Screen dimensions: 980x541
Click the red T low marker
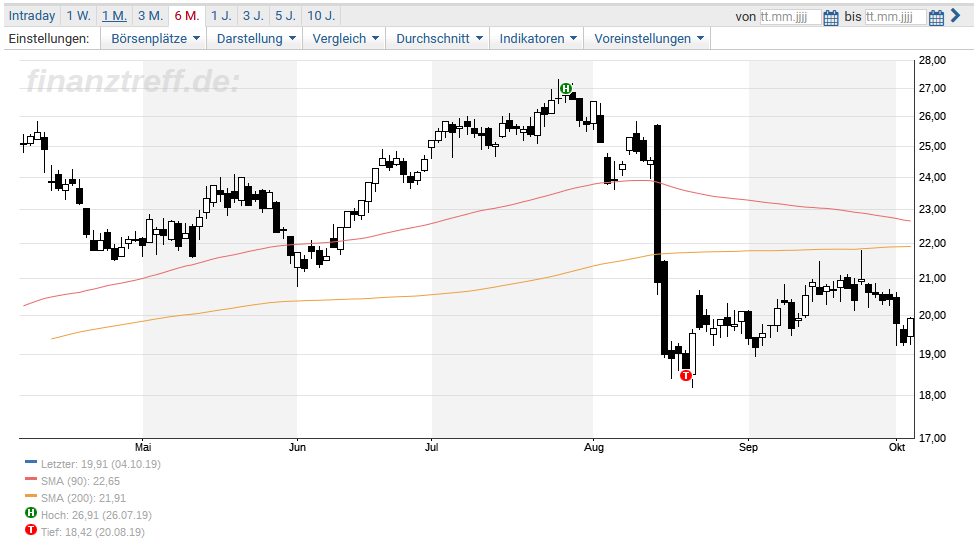click(686, 375)
